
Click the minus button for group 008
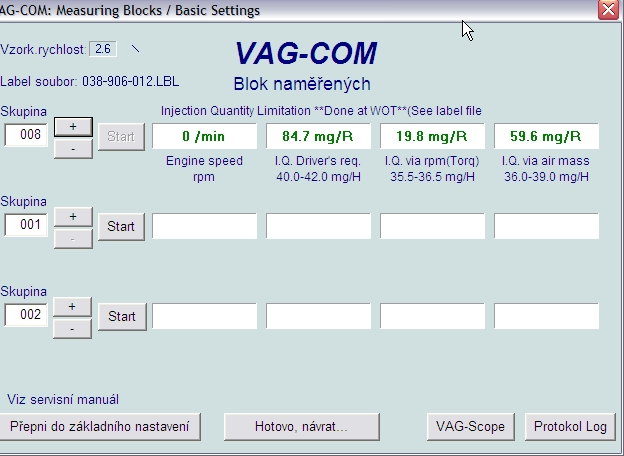(x=72, y=148)
